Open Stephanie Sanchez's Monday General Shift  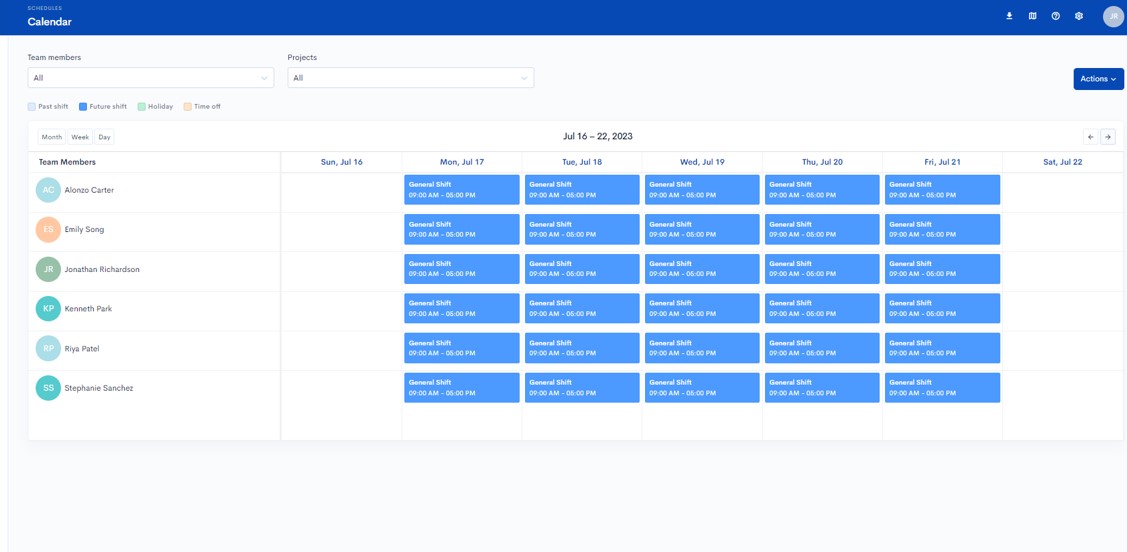pyautogui.click(x=462, y=387)
